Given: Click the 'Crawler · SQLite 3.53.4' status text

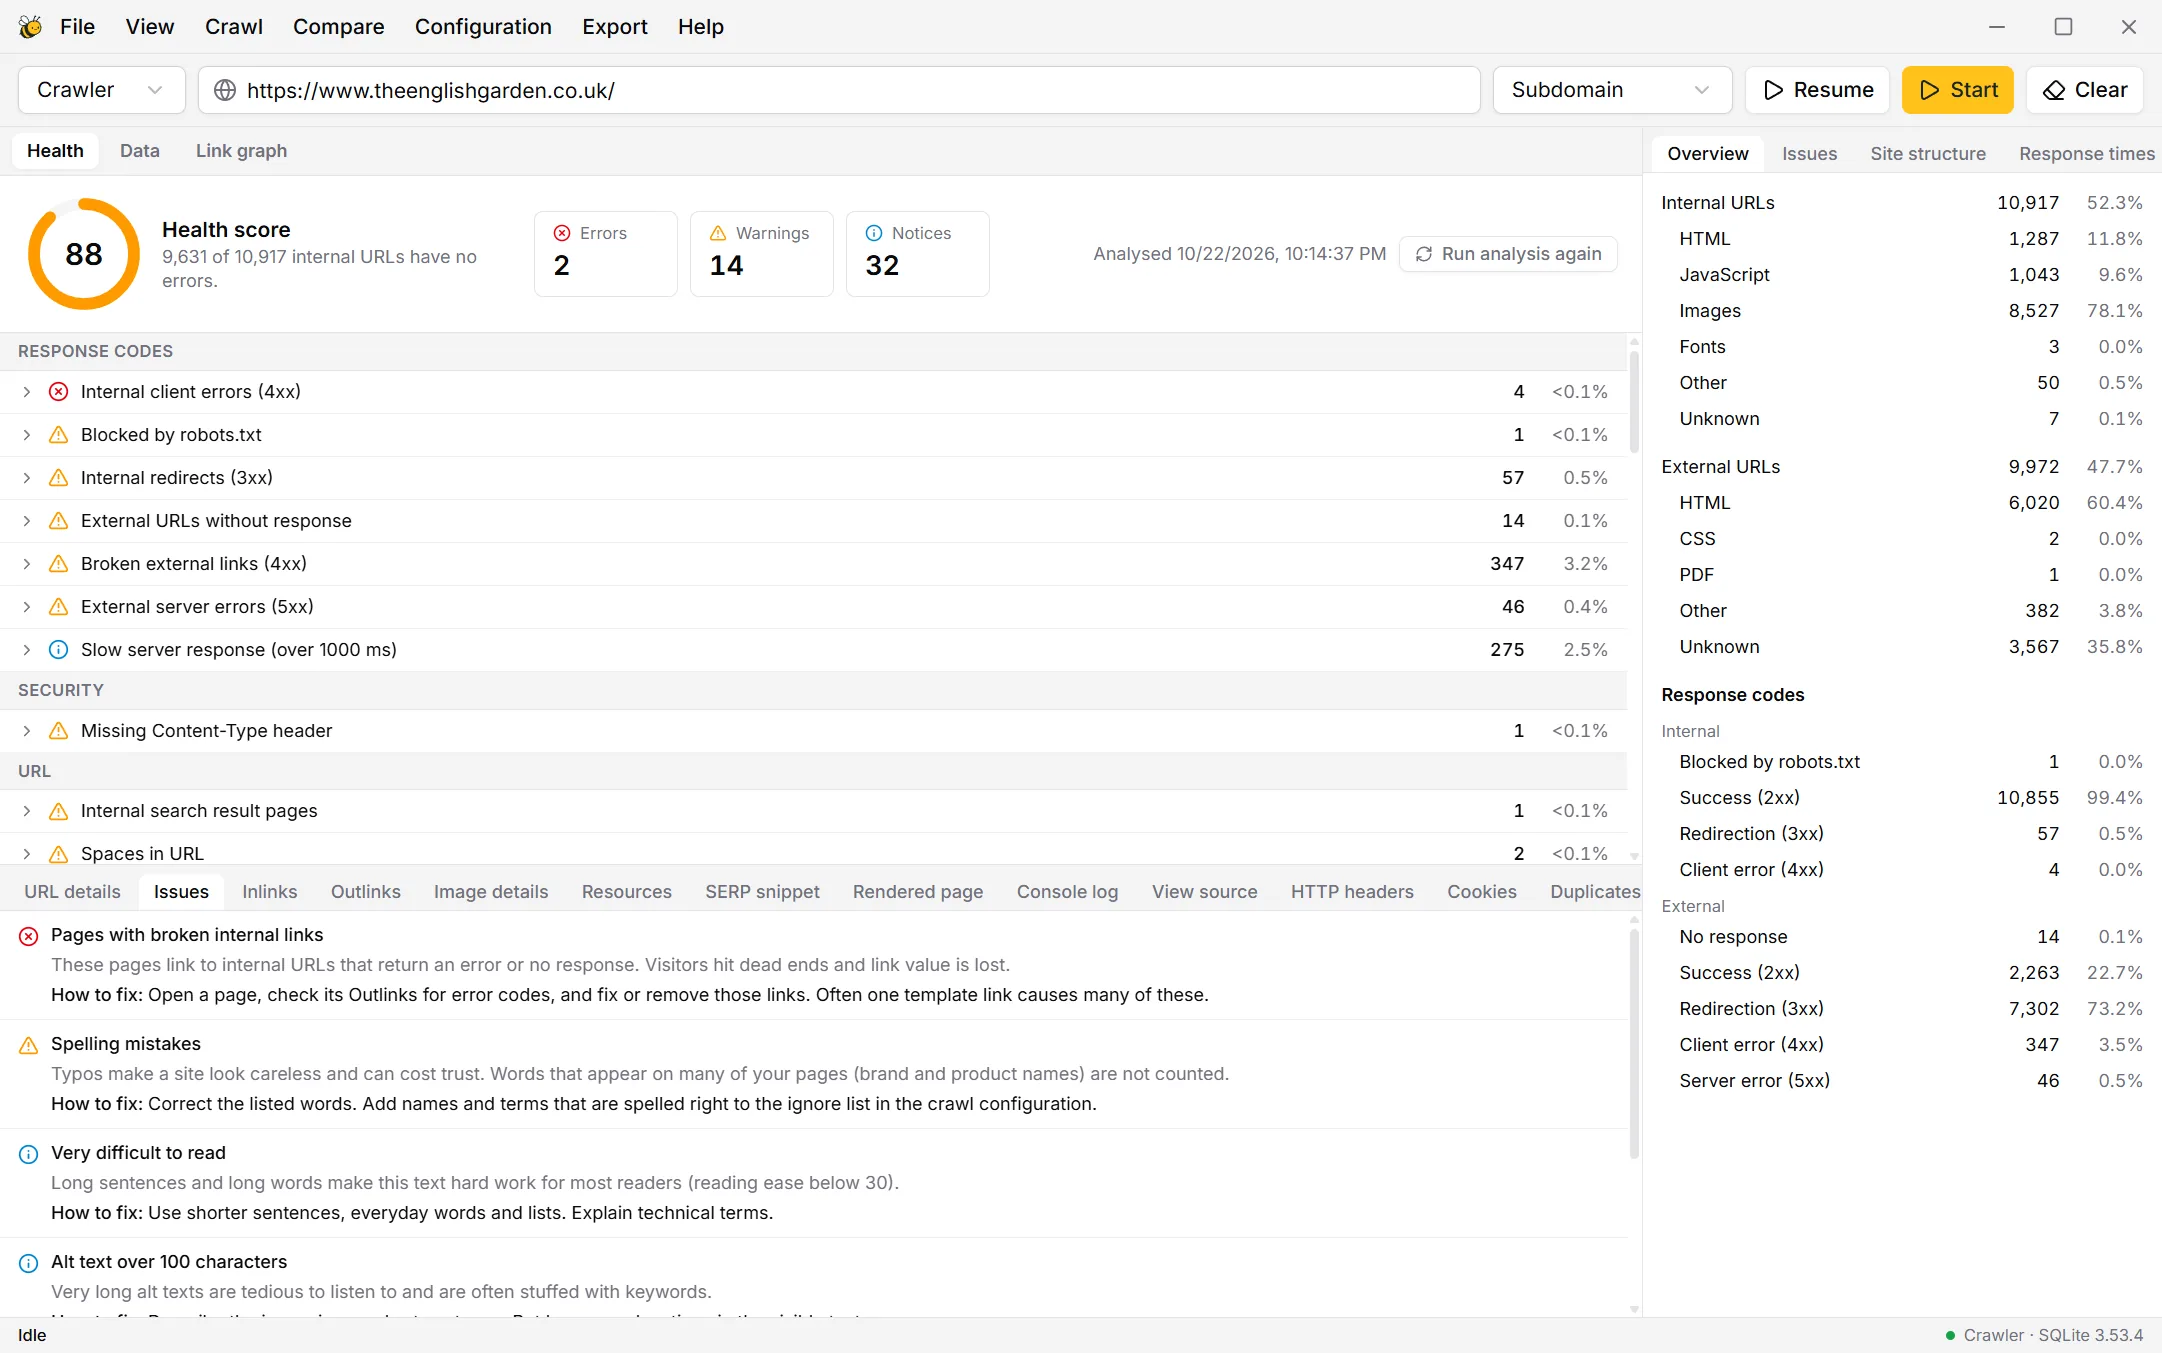Looking at the screenshot, I should click(x=2053, y=1335).
